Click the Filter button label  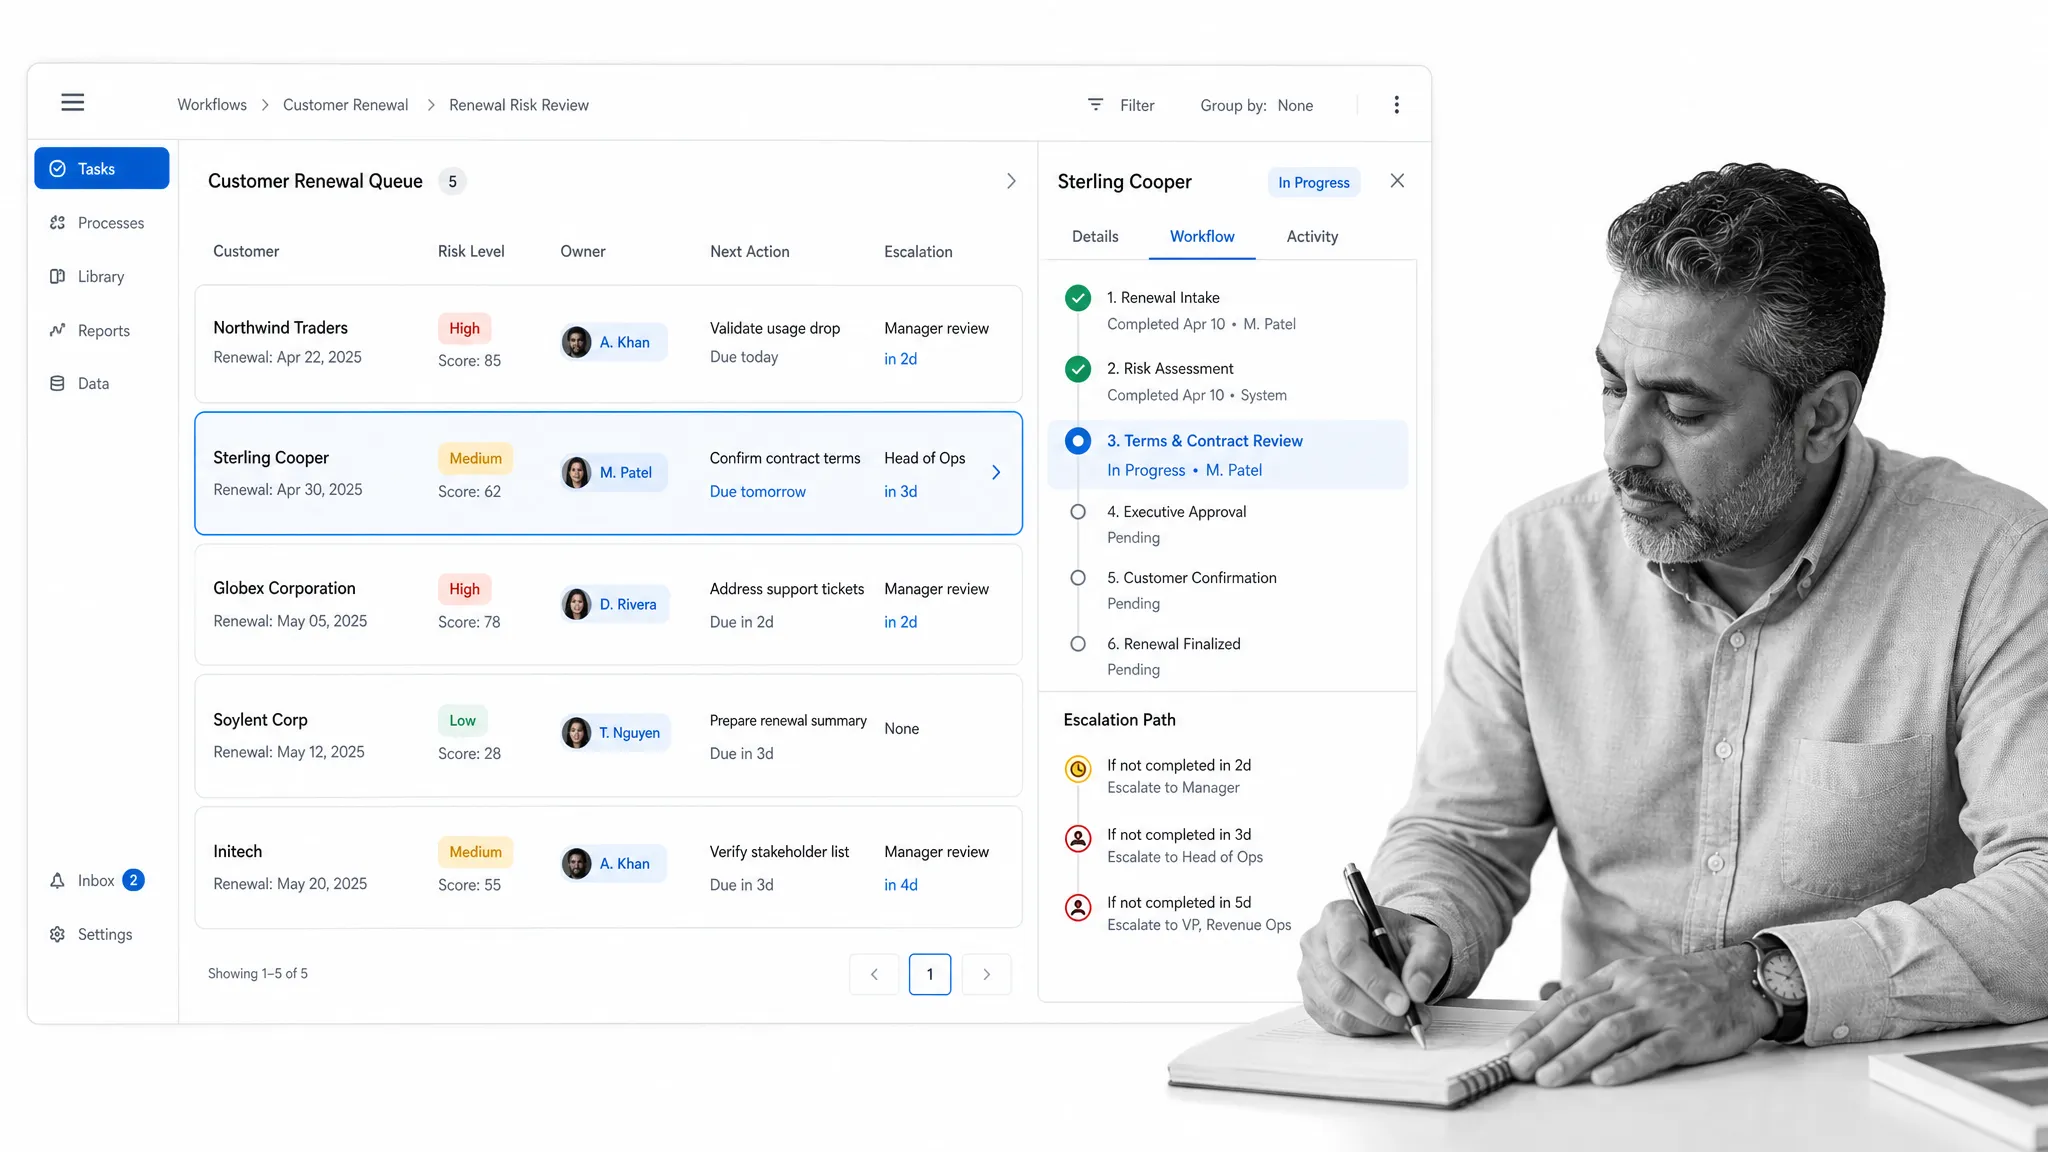[1137, 105]
